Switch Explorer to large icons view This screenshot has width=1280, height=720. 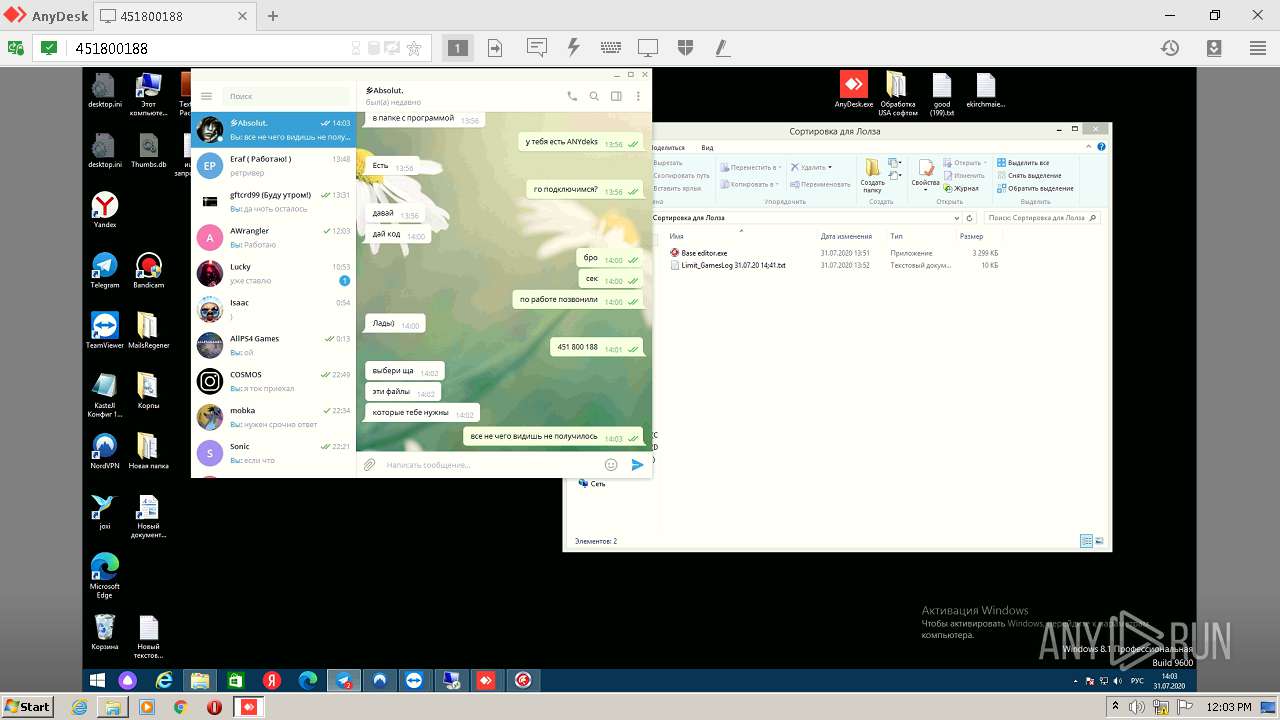(1099, 541)
